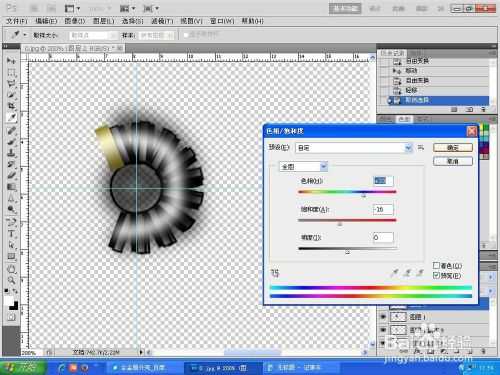Viewport: 500px width, 375px height.
Task: Create new snapshot in History panel
Action: point(469,109)
